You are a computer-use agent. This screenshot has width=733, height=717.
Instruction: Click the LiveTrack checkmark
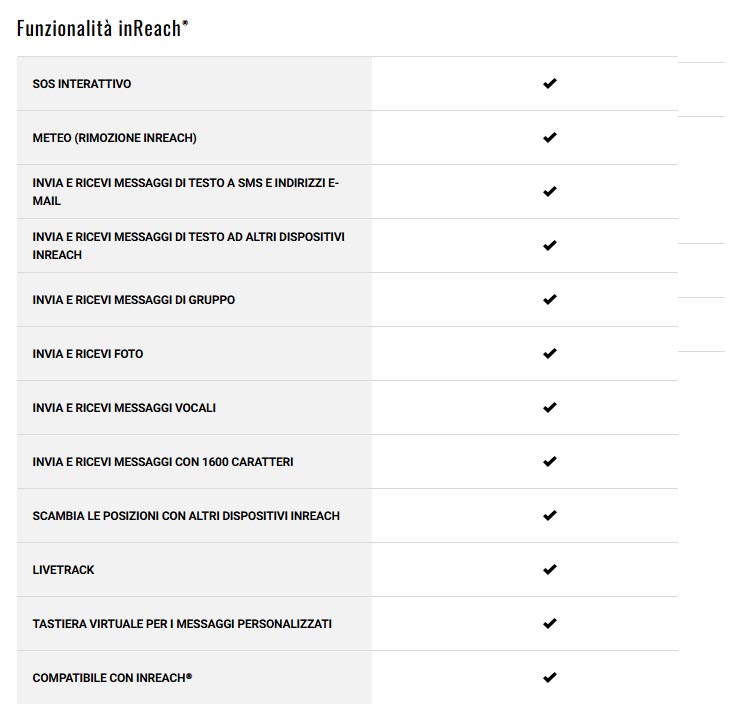coord(549,570)
